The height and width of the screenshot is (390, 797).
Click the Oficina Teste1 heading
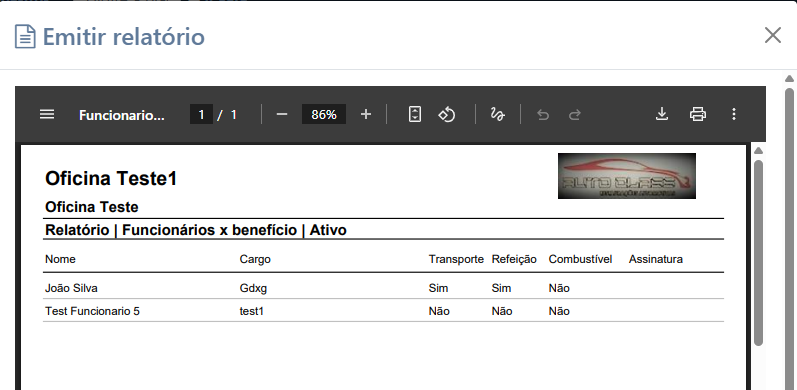point(111,178)
